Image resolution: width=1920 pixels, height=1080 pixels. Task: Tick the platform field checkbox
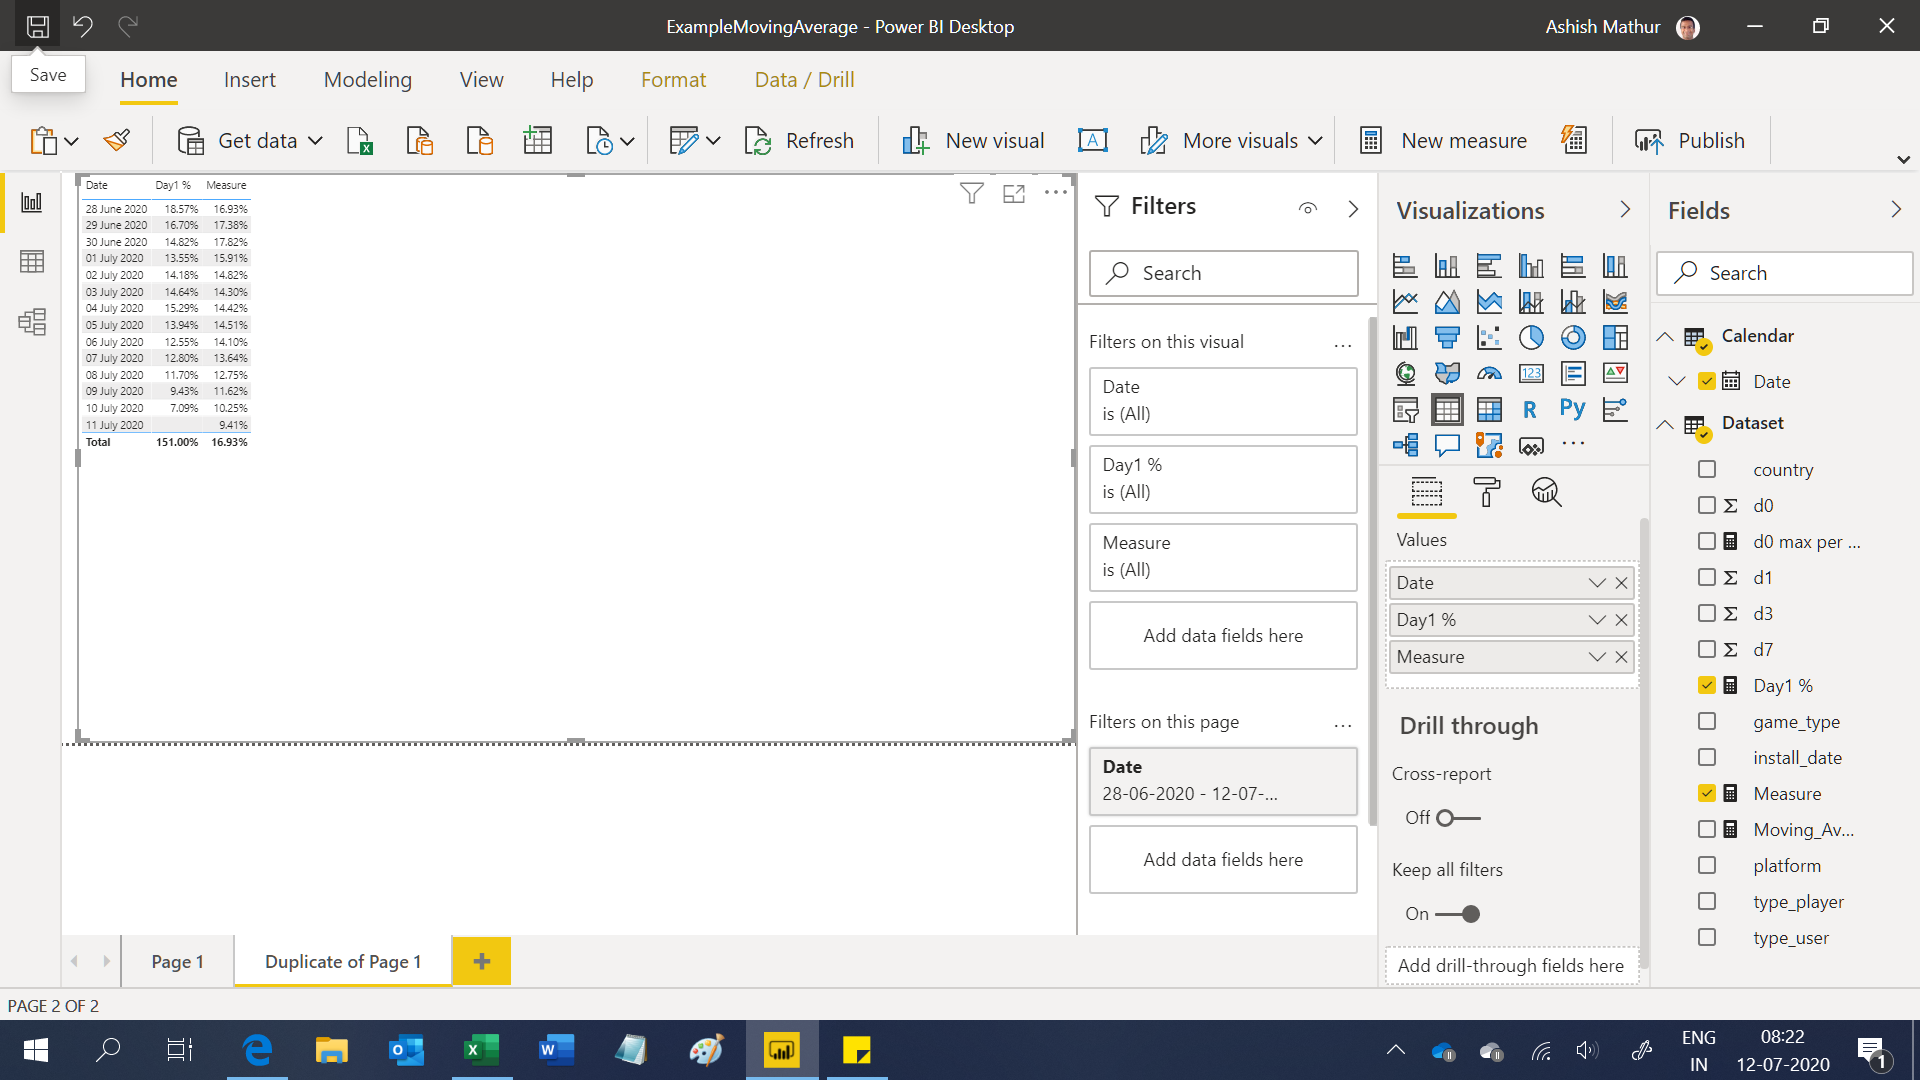point(1707,865)
